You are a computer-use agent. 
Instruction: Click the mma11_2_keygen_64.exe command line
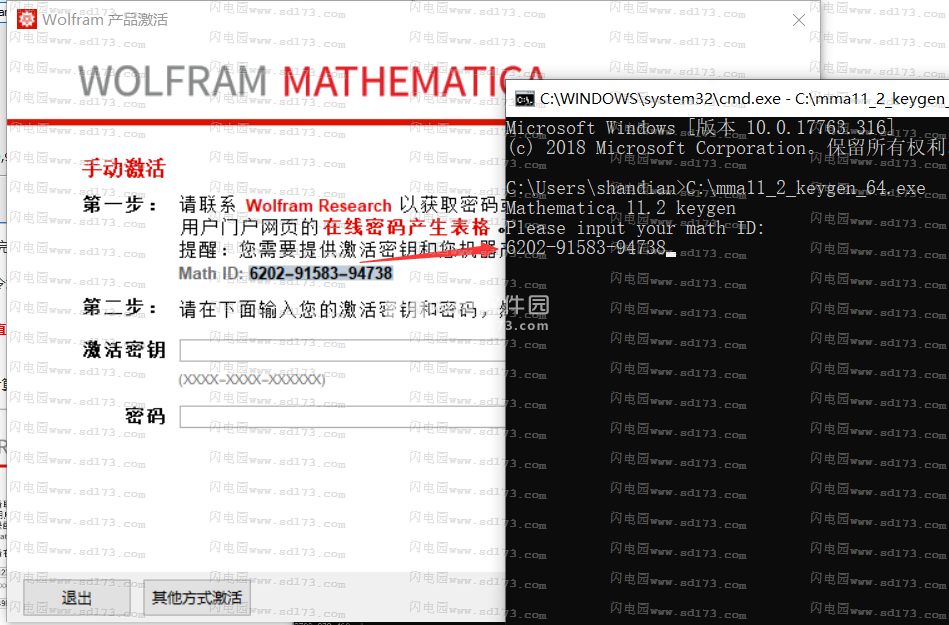pos(715,188)
